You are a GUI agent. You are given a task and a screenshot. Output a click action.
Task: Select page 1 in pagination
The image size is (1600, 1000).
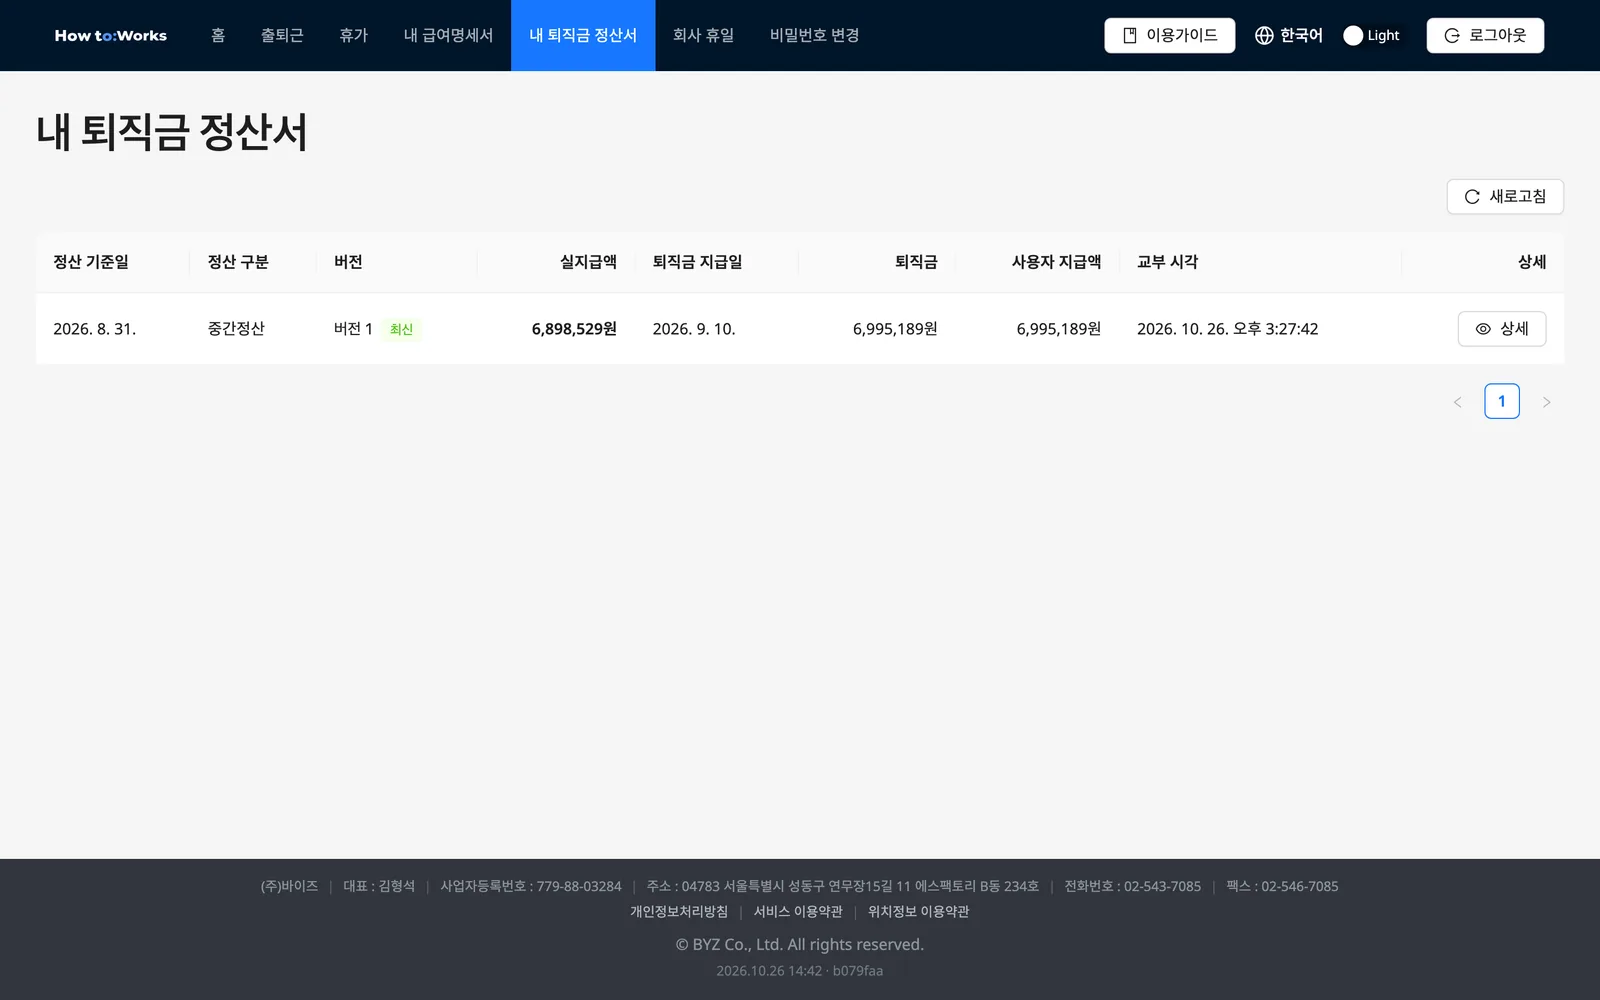click(1502, 401)
